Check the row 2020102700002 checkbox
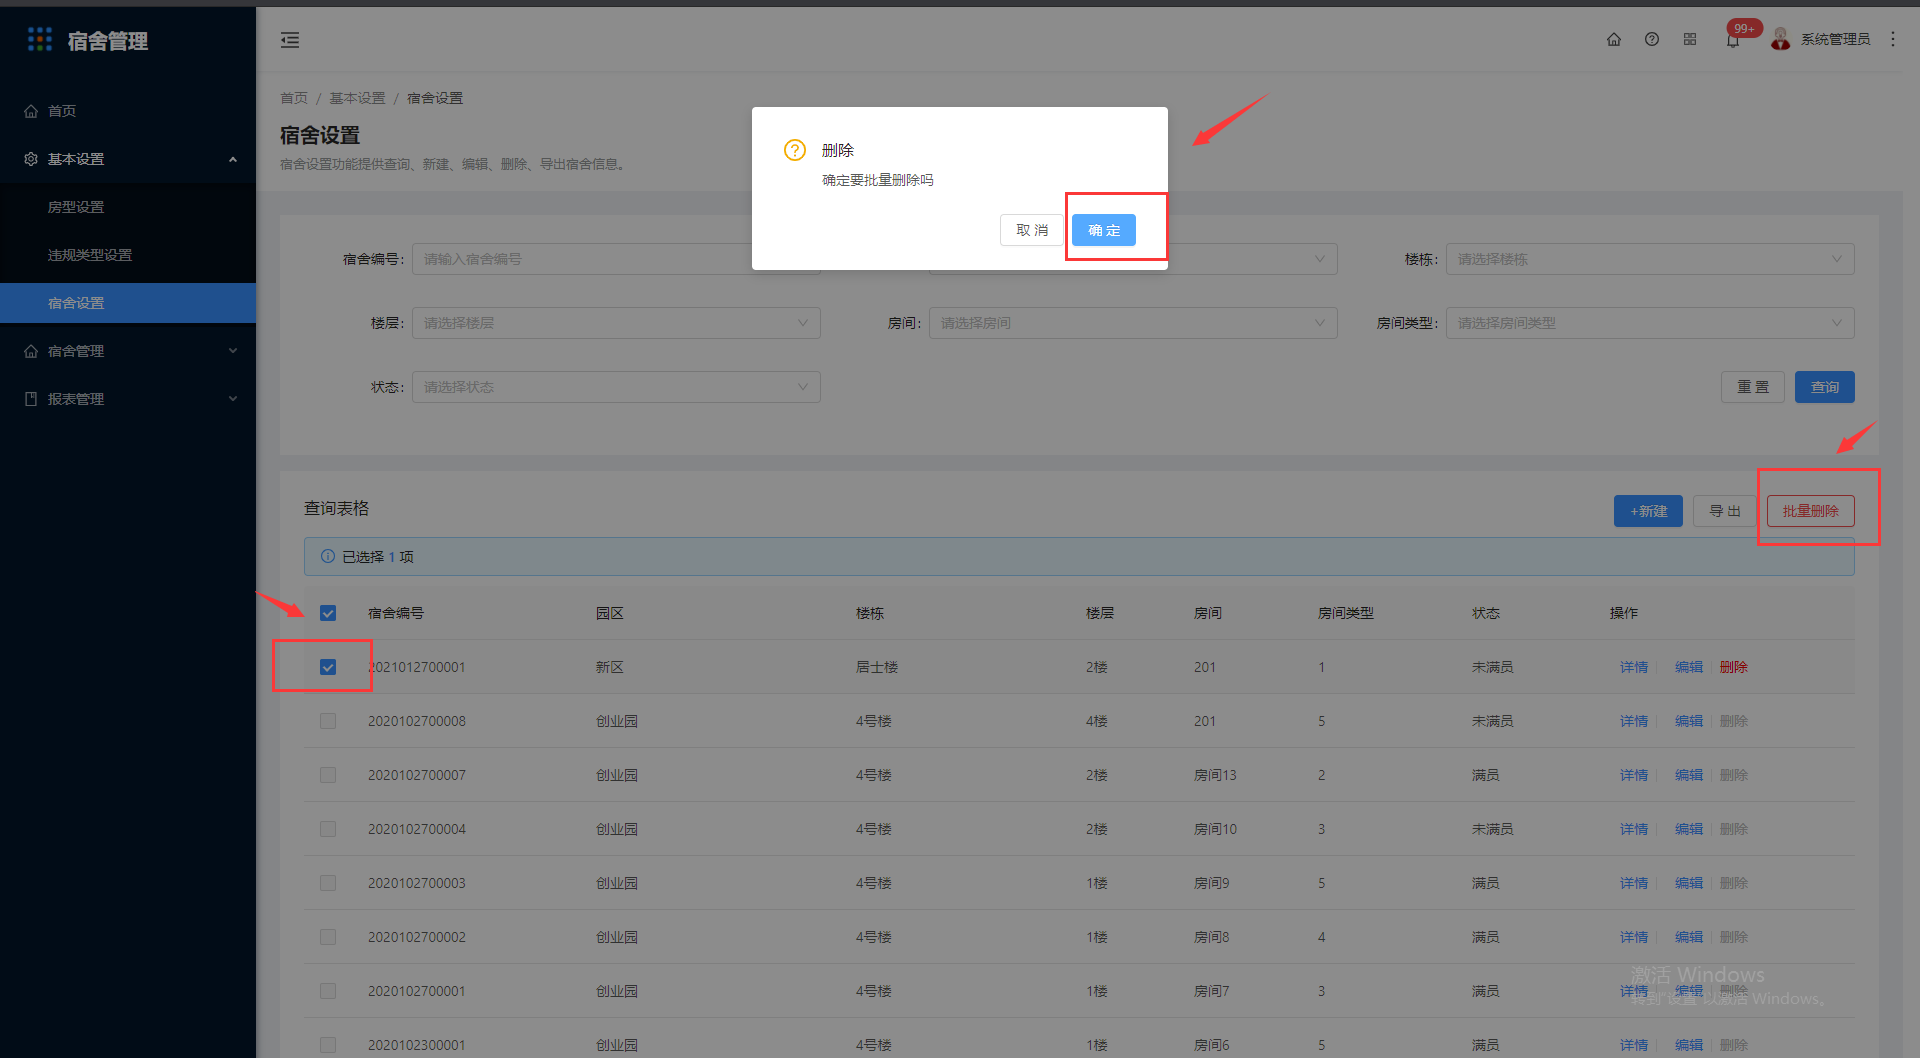The width and height of the screenshot is (1920, 1058). [328, 937]
